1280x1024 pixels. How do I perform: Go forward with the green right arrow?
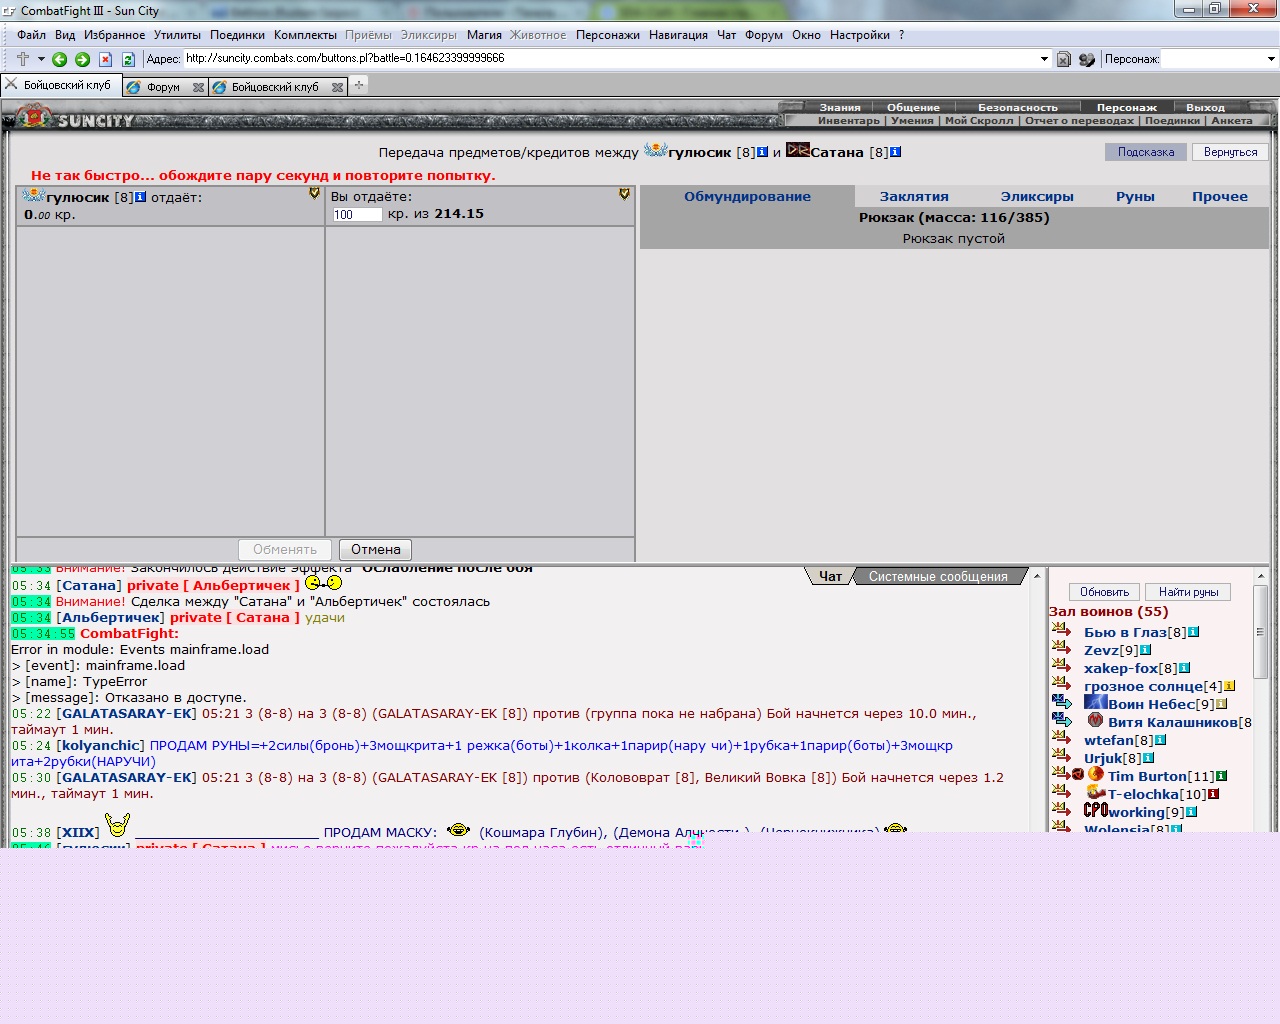coord(83,59)
